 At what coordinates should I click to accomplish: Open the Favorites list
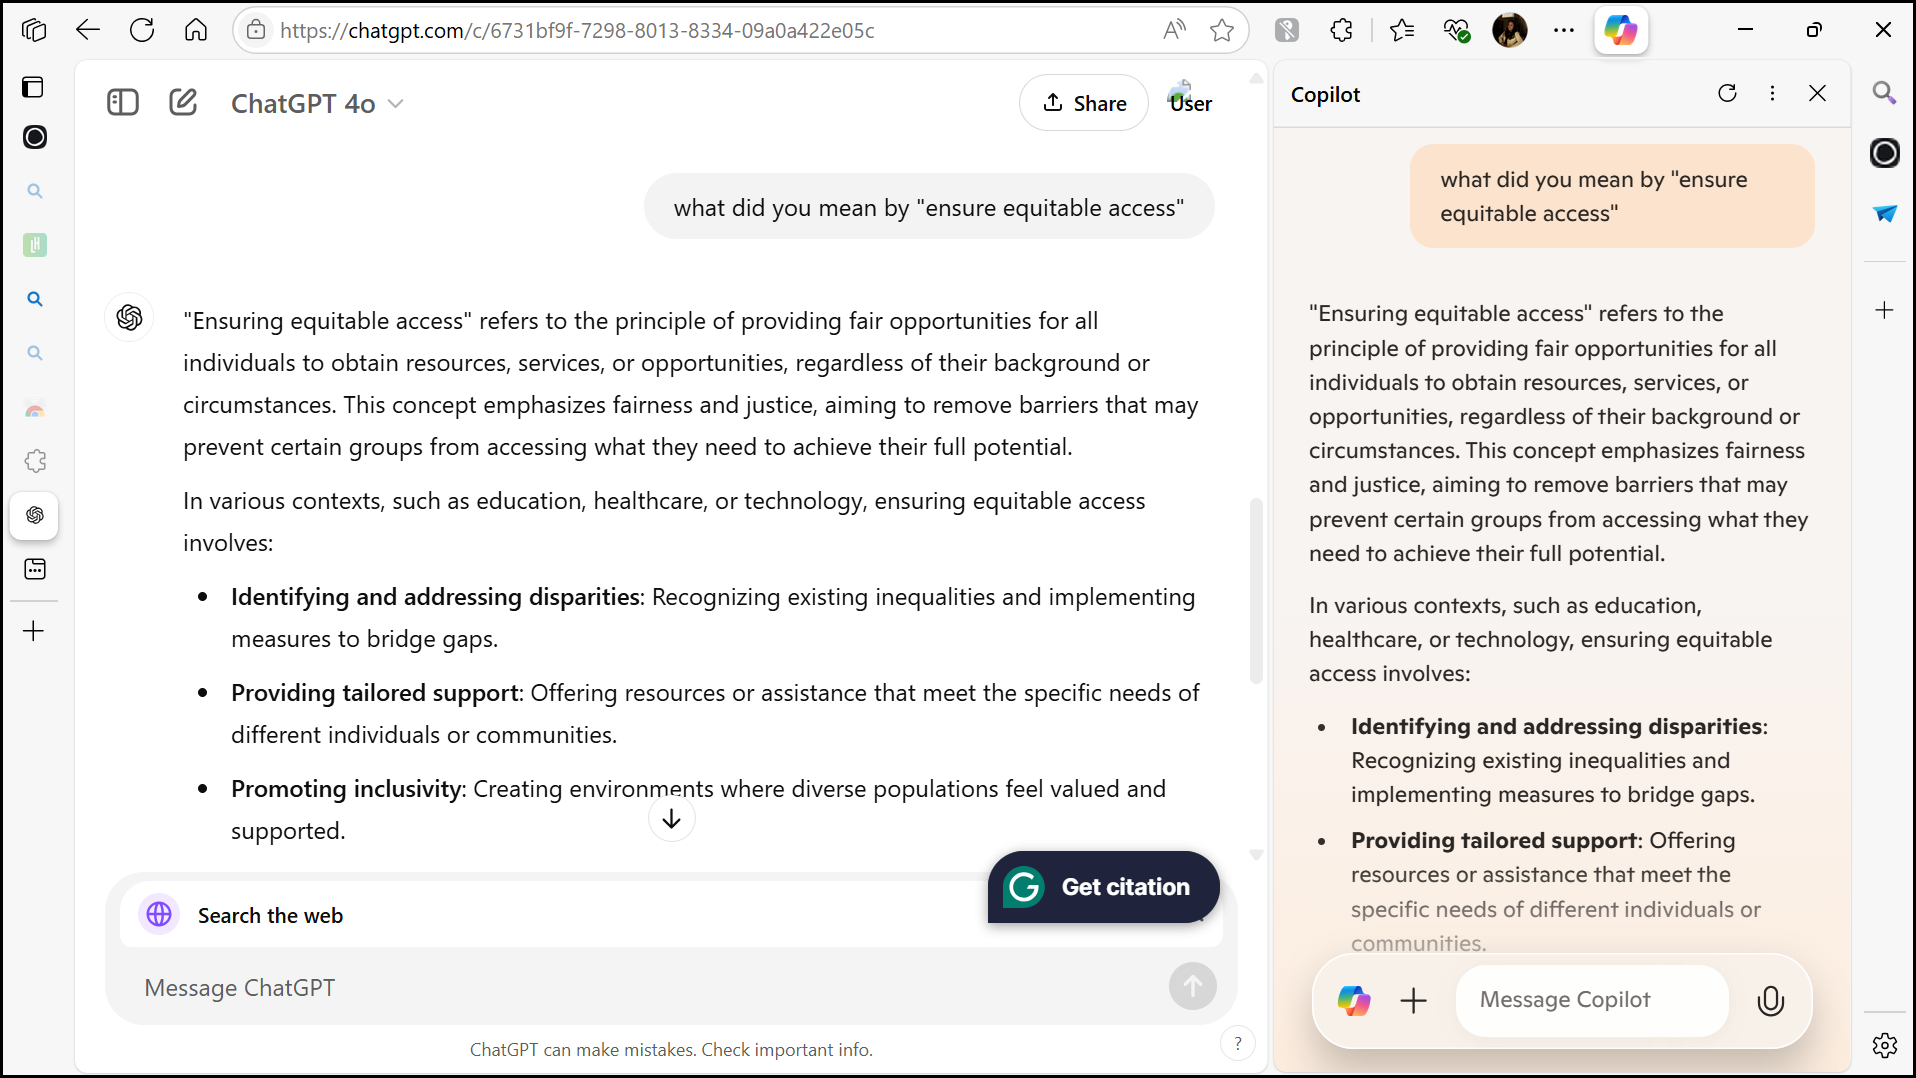click(1402, 30)
